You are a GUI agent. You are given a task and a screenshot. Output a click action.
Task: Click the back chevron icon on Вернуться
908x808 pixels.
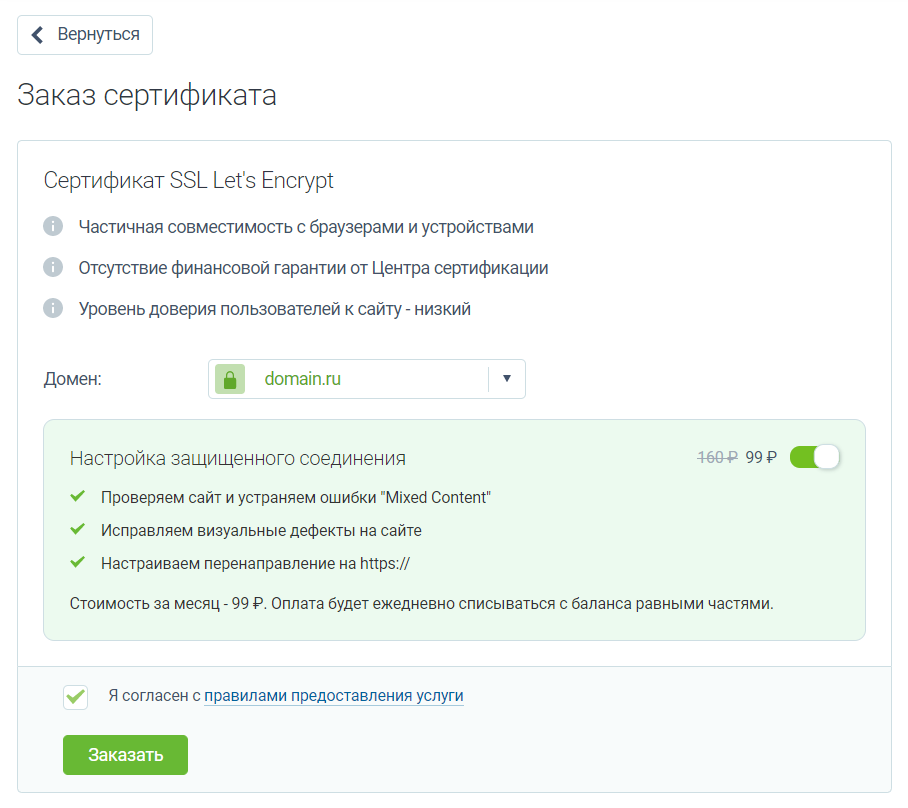click(x=38, y=35)
